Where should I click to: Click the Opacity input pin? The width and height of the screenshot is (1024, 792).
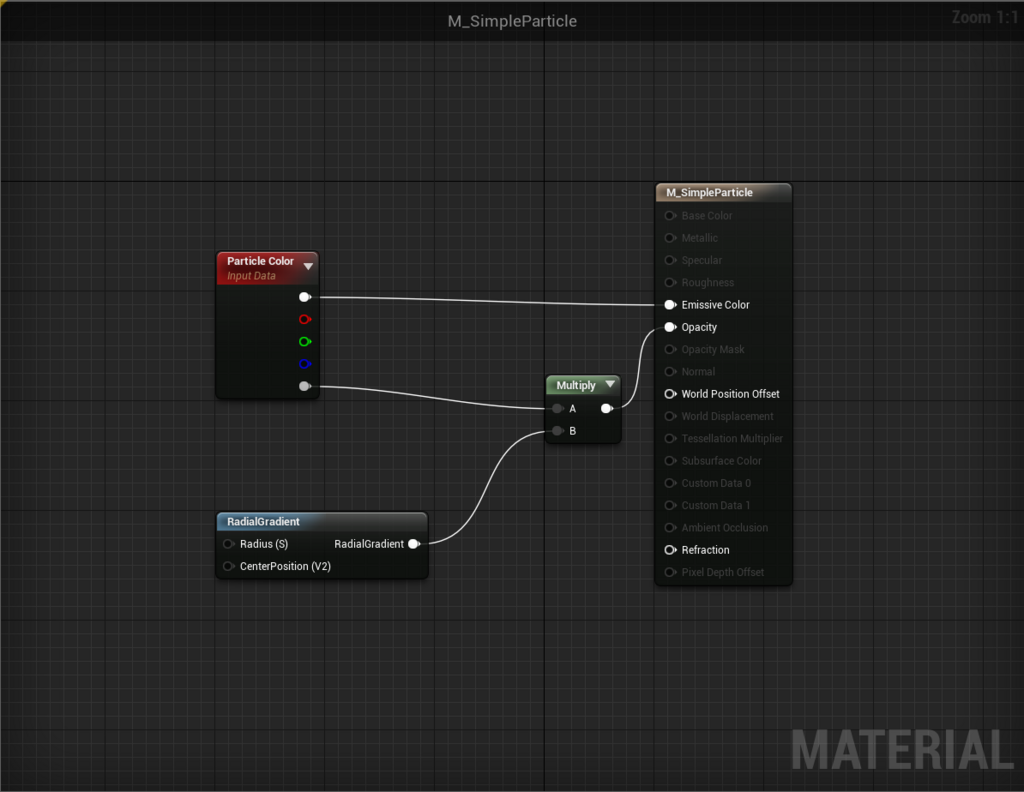tap(670, 327)
